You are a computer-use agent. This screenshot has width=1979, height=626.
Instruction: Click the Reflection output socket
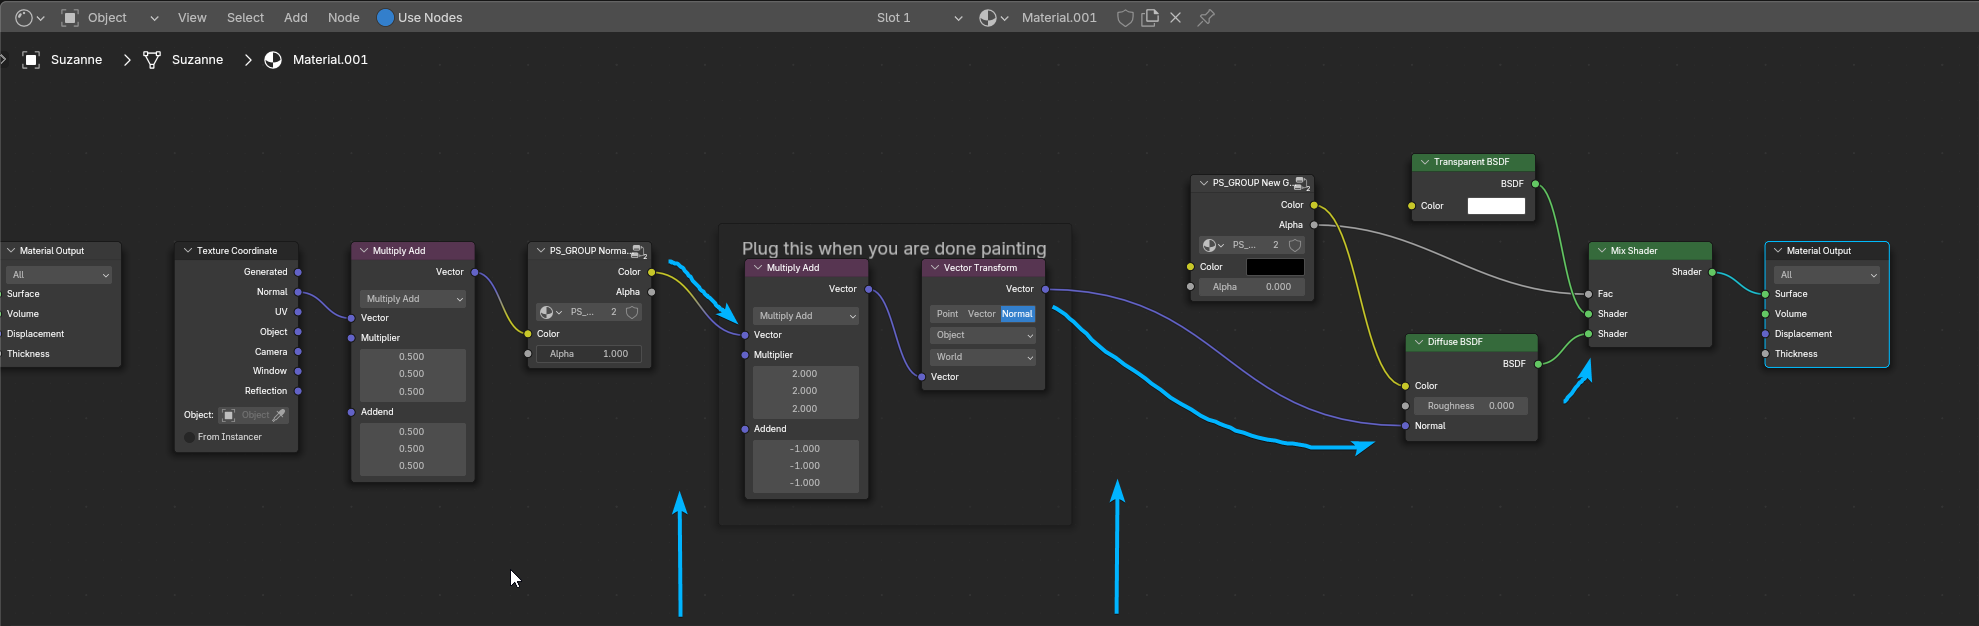point(298,391)
